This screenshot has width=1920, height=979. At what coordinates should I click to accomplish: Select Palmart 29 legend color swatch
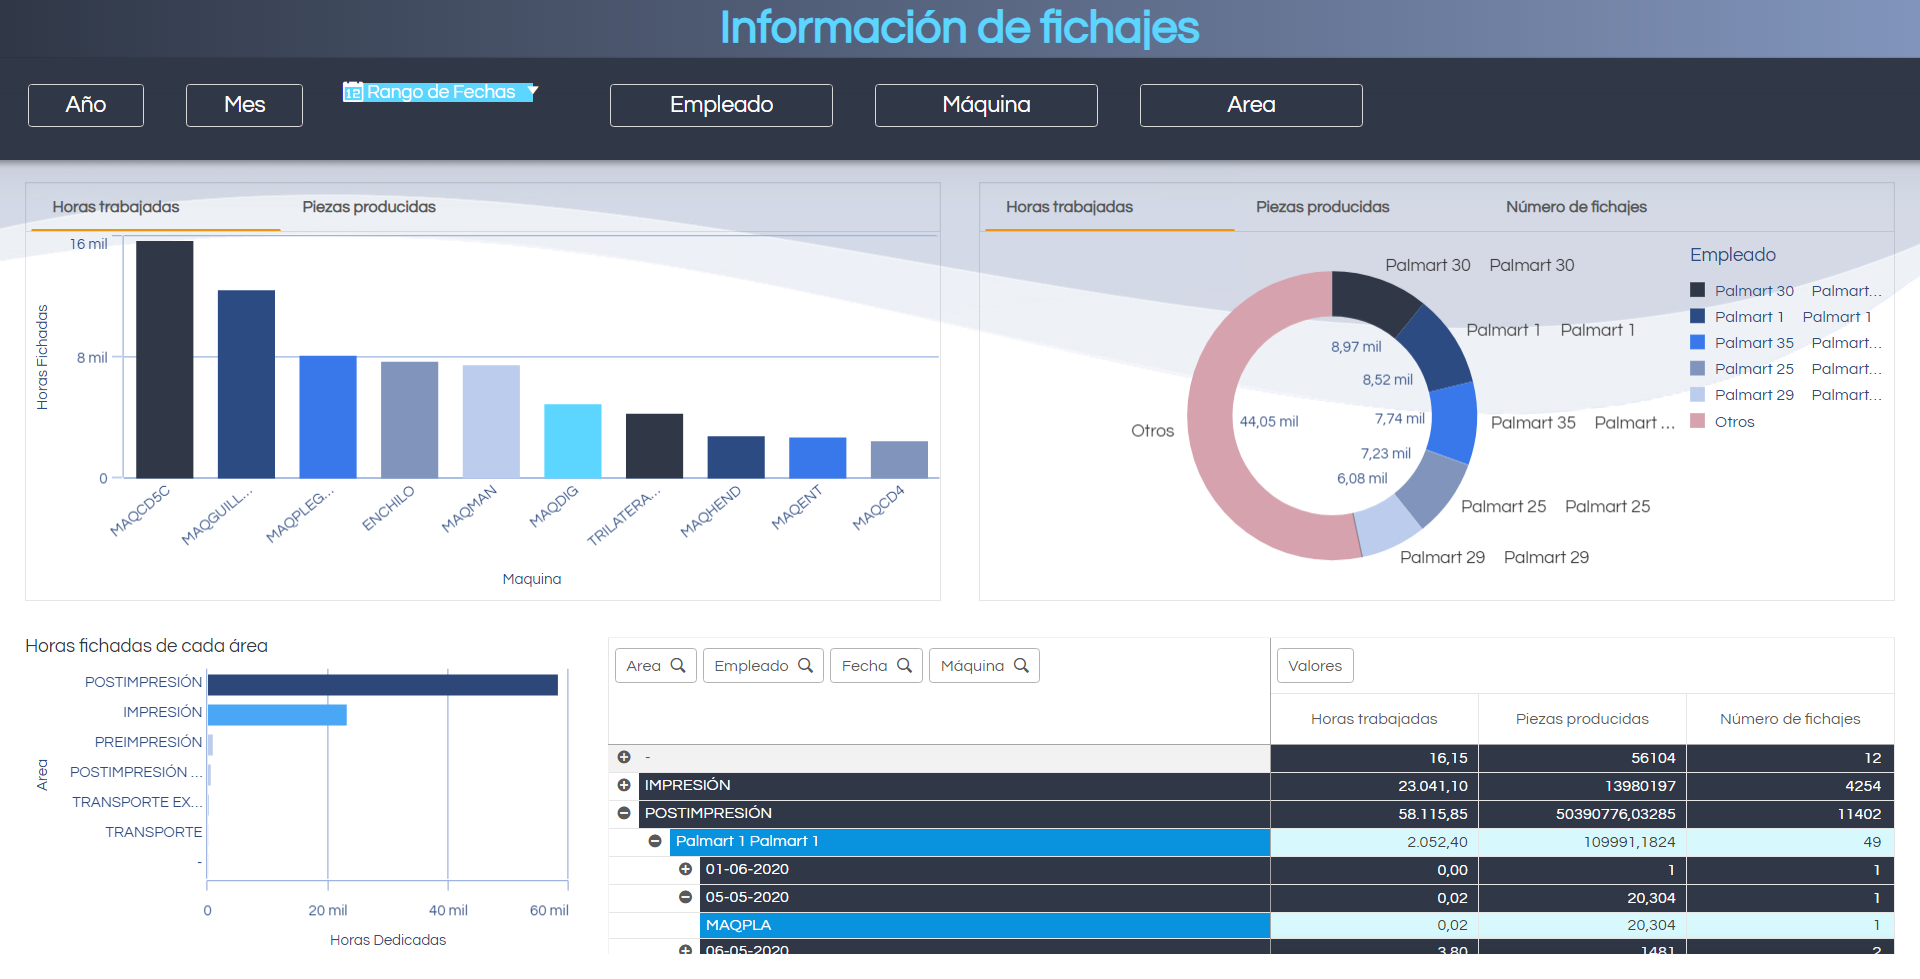click(x=1697, y=394)
